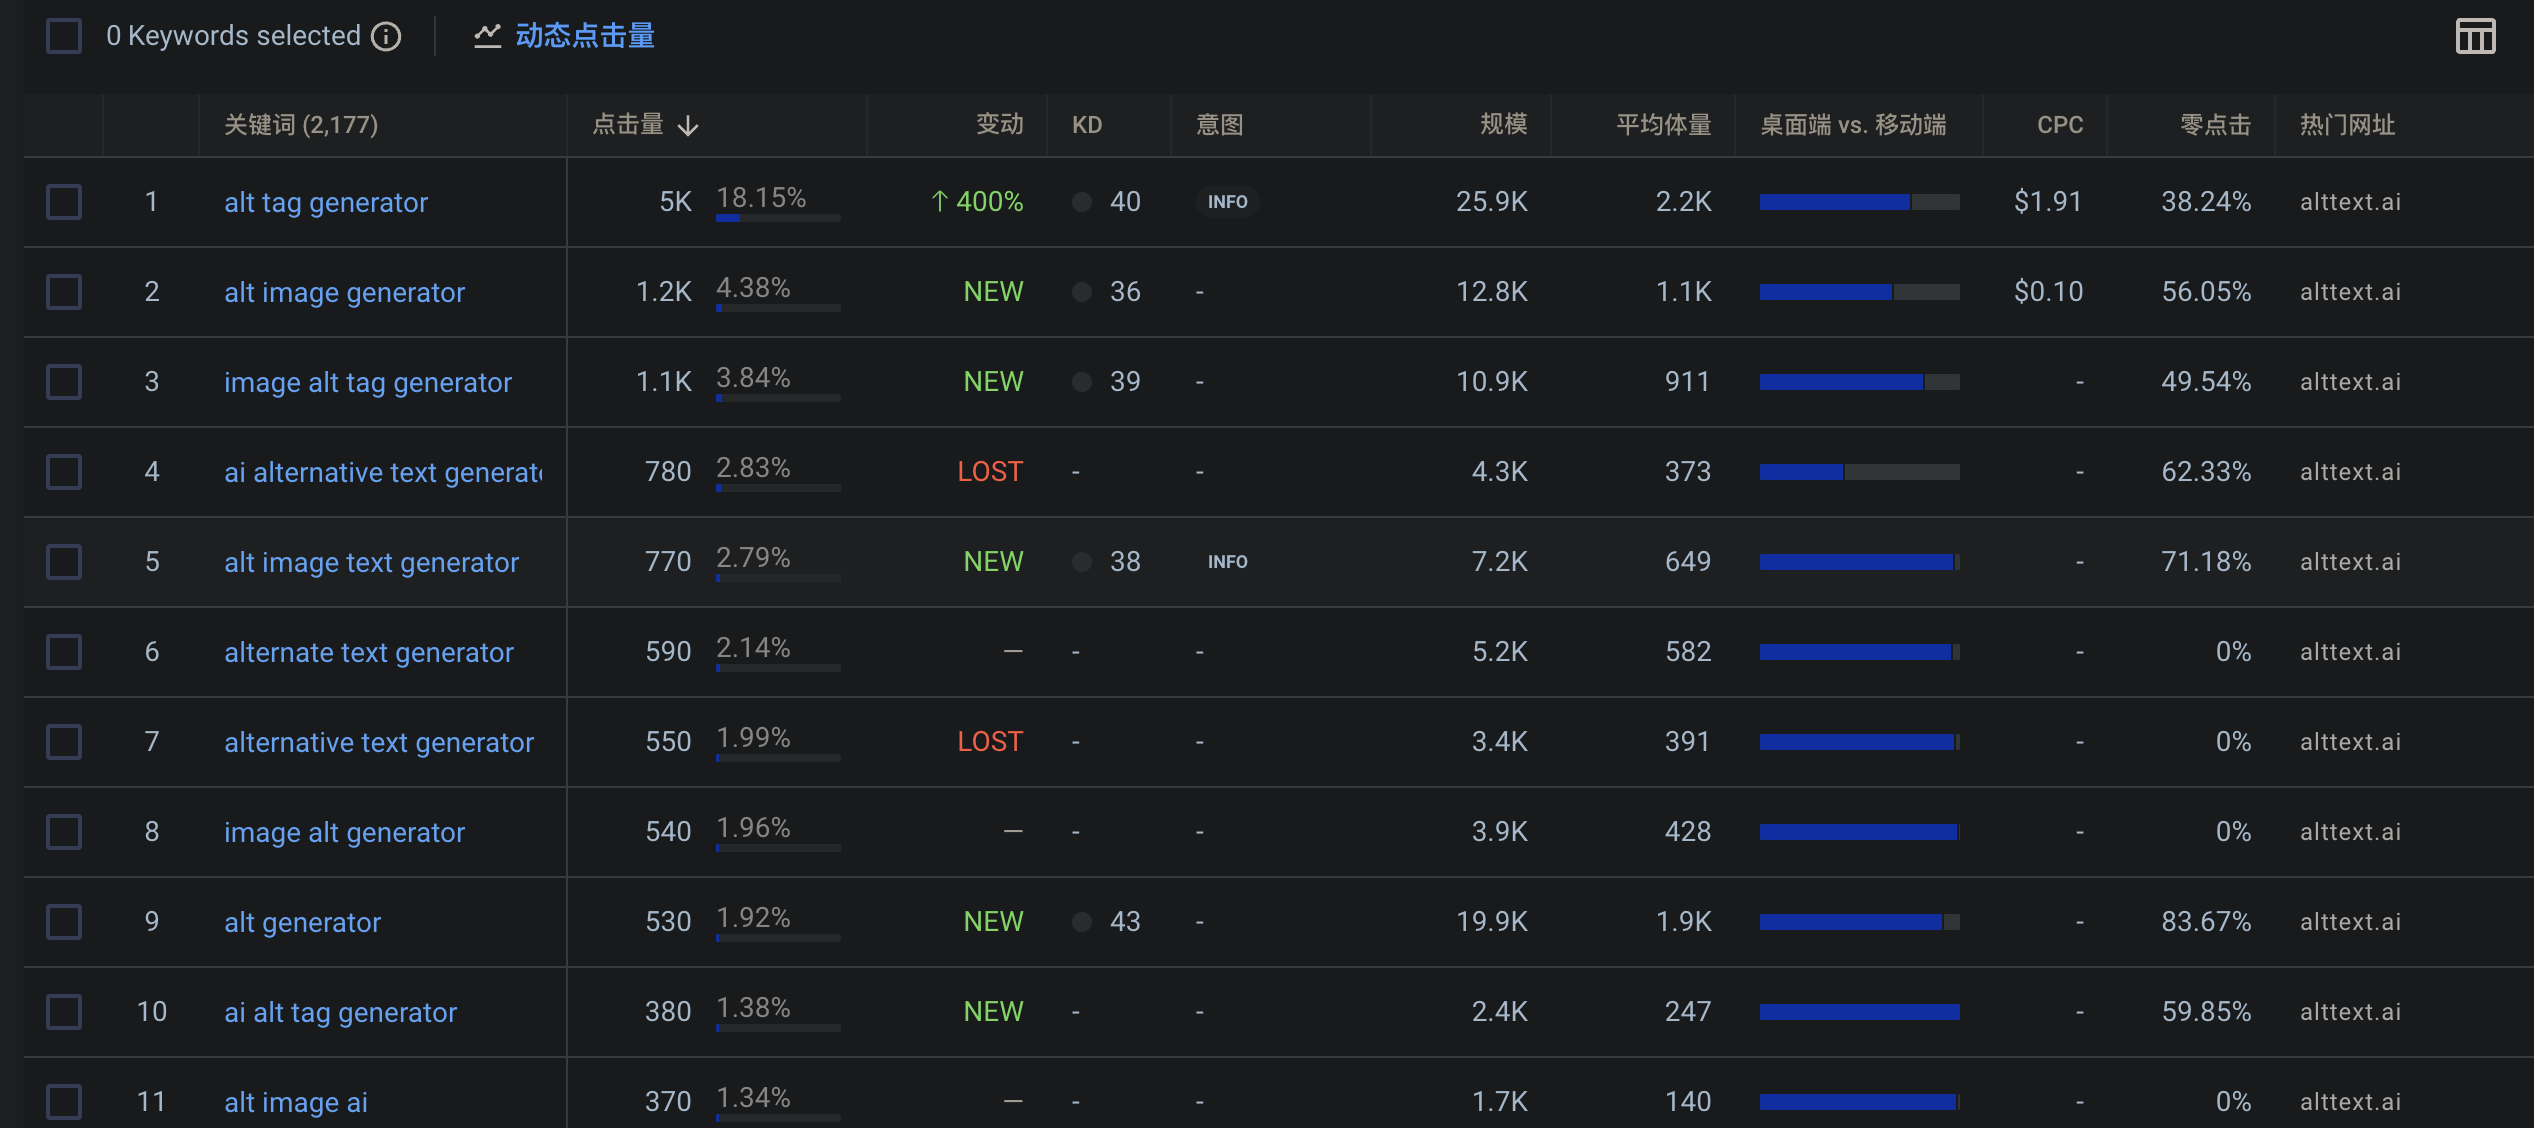Click the CPC column header
This screenshot has height=1128, width=2534.
(2059, 125)
